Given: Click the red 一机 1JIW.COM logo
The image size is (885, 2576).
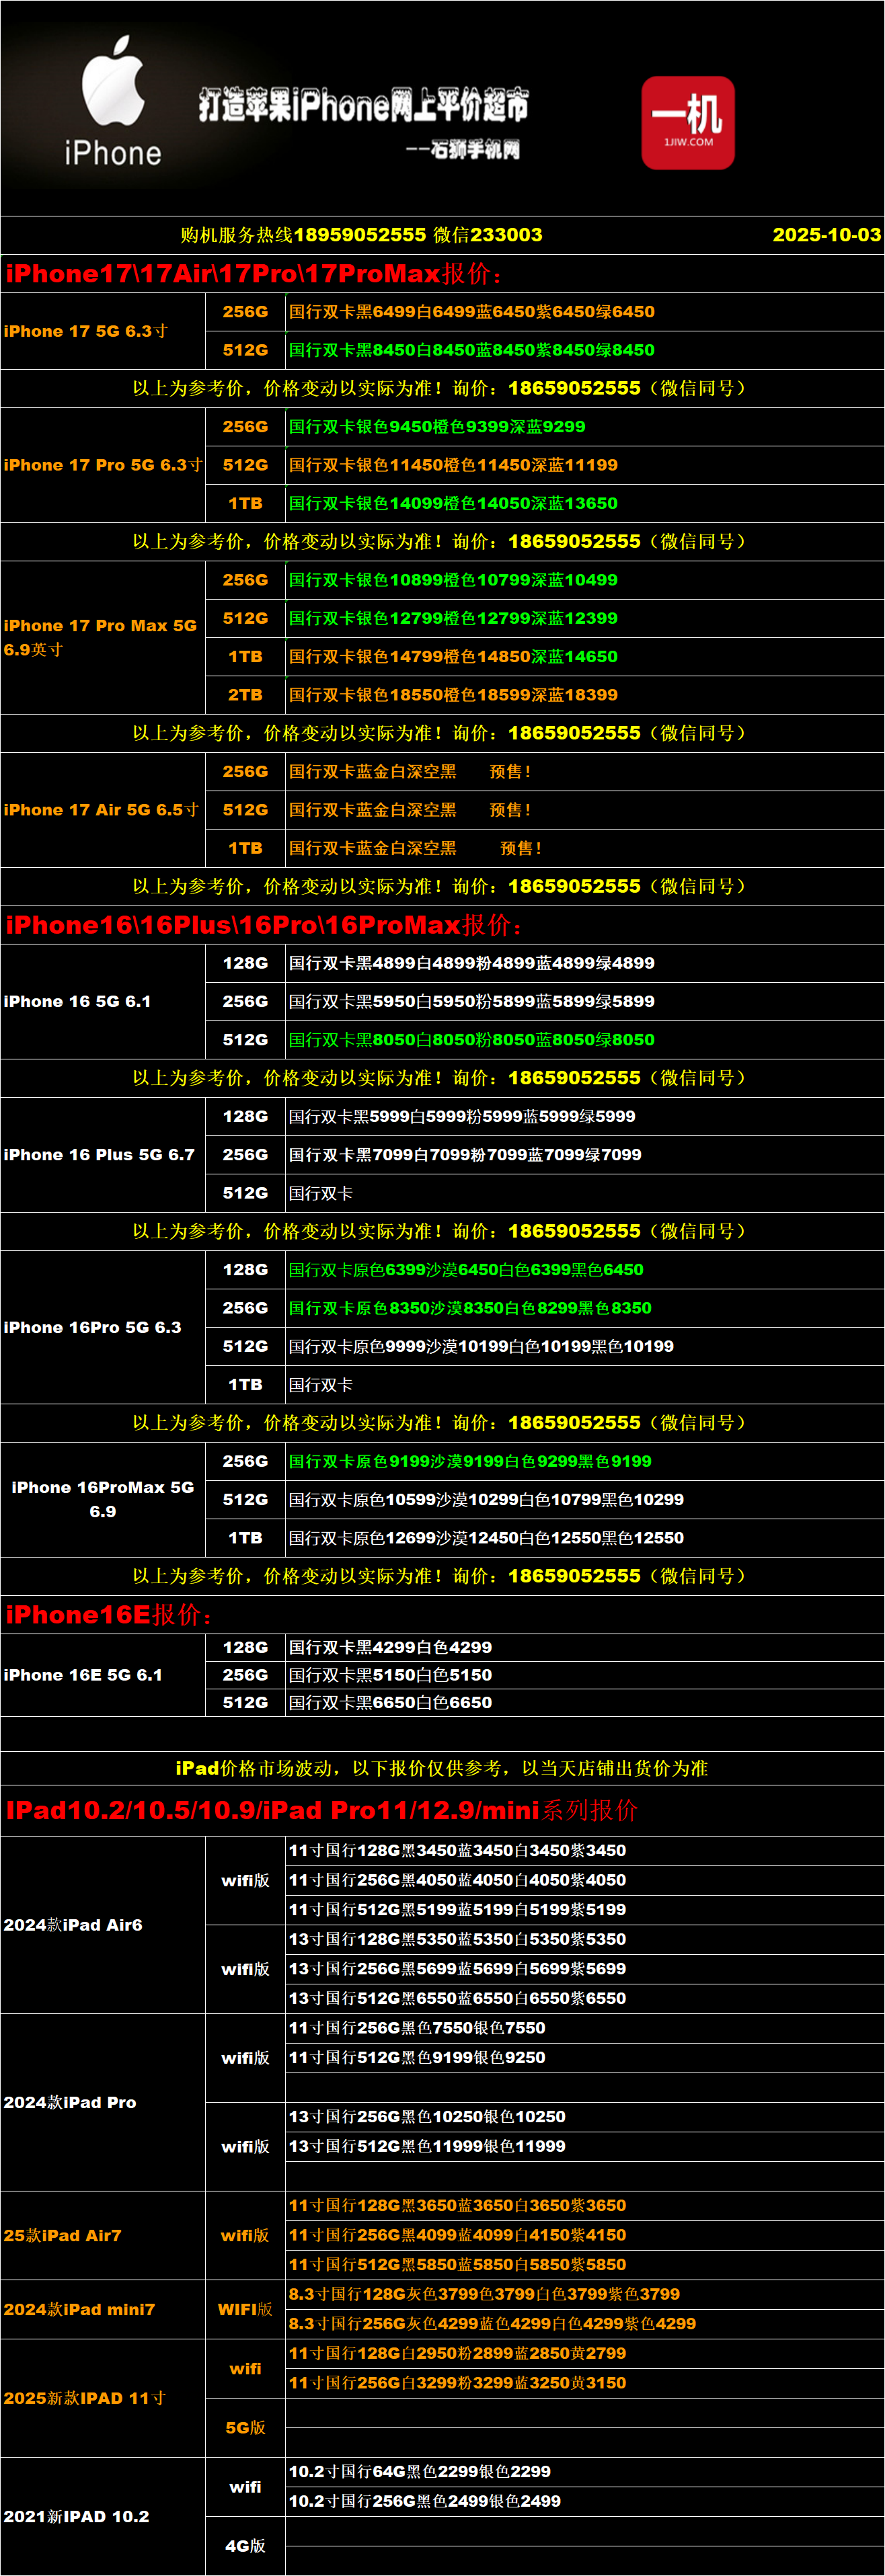Looking at the screenshot, I should pos(688,122).
